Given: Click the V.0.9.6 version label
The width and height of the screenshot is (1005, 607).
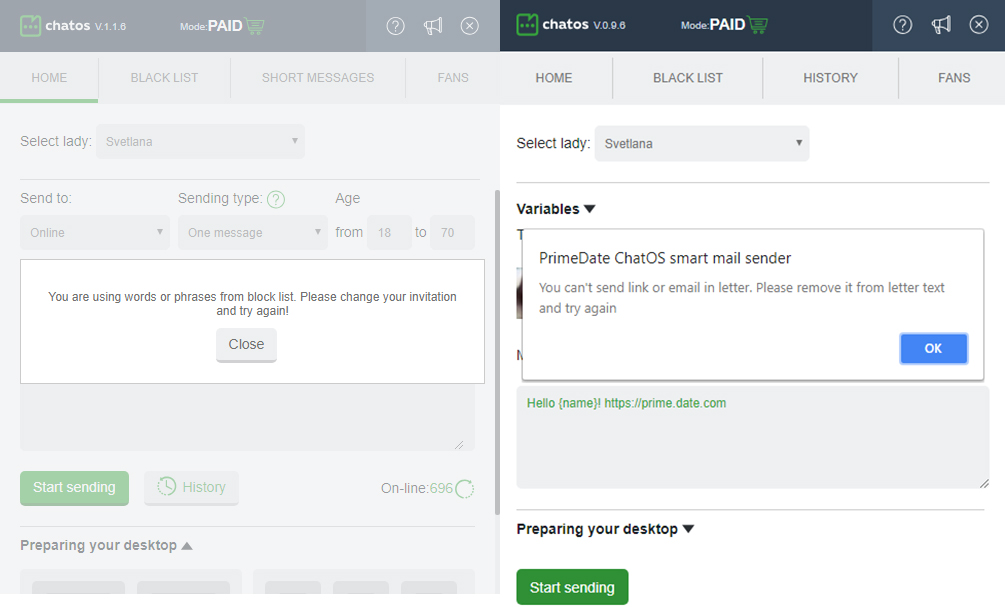Looking at the screenshot, I should [609, 26].
